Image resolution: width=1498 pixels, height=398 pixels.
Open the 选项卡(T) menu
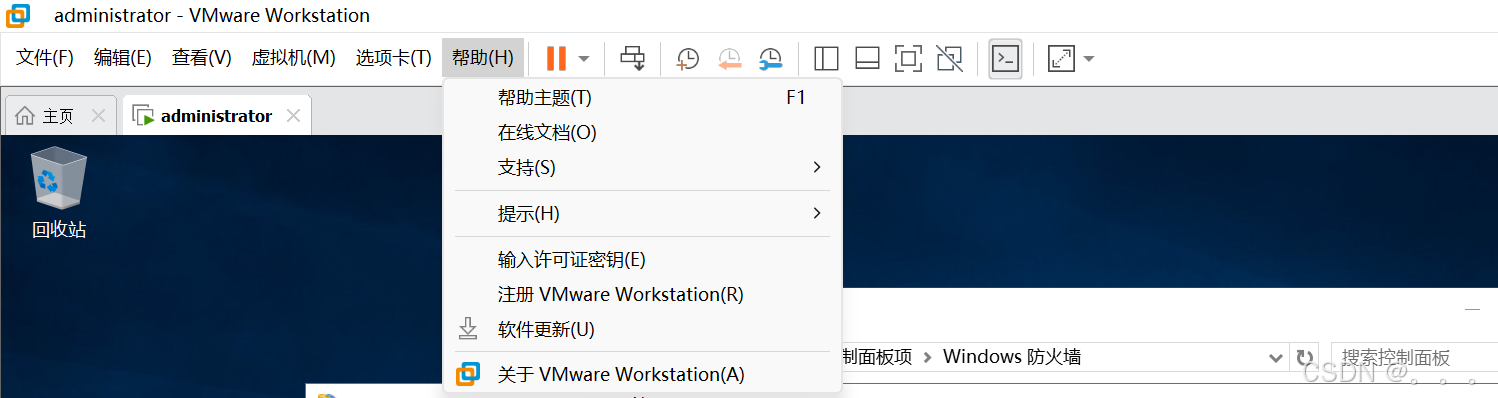coord(393,58)
